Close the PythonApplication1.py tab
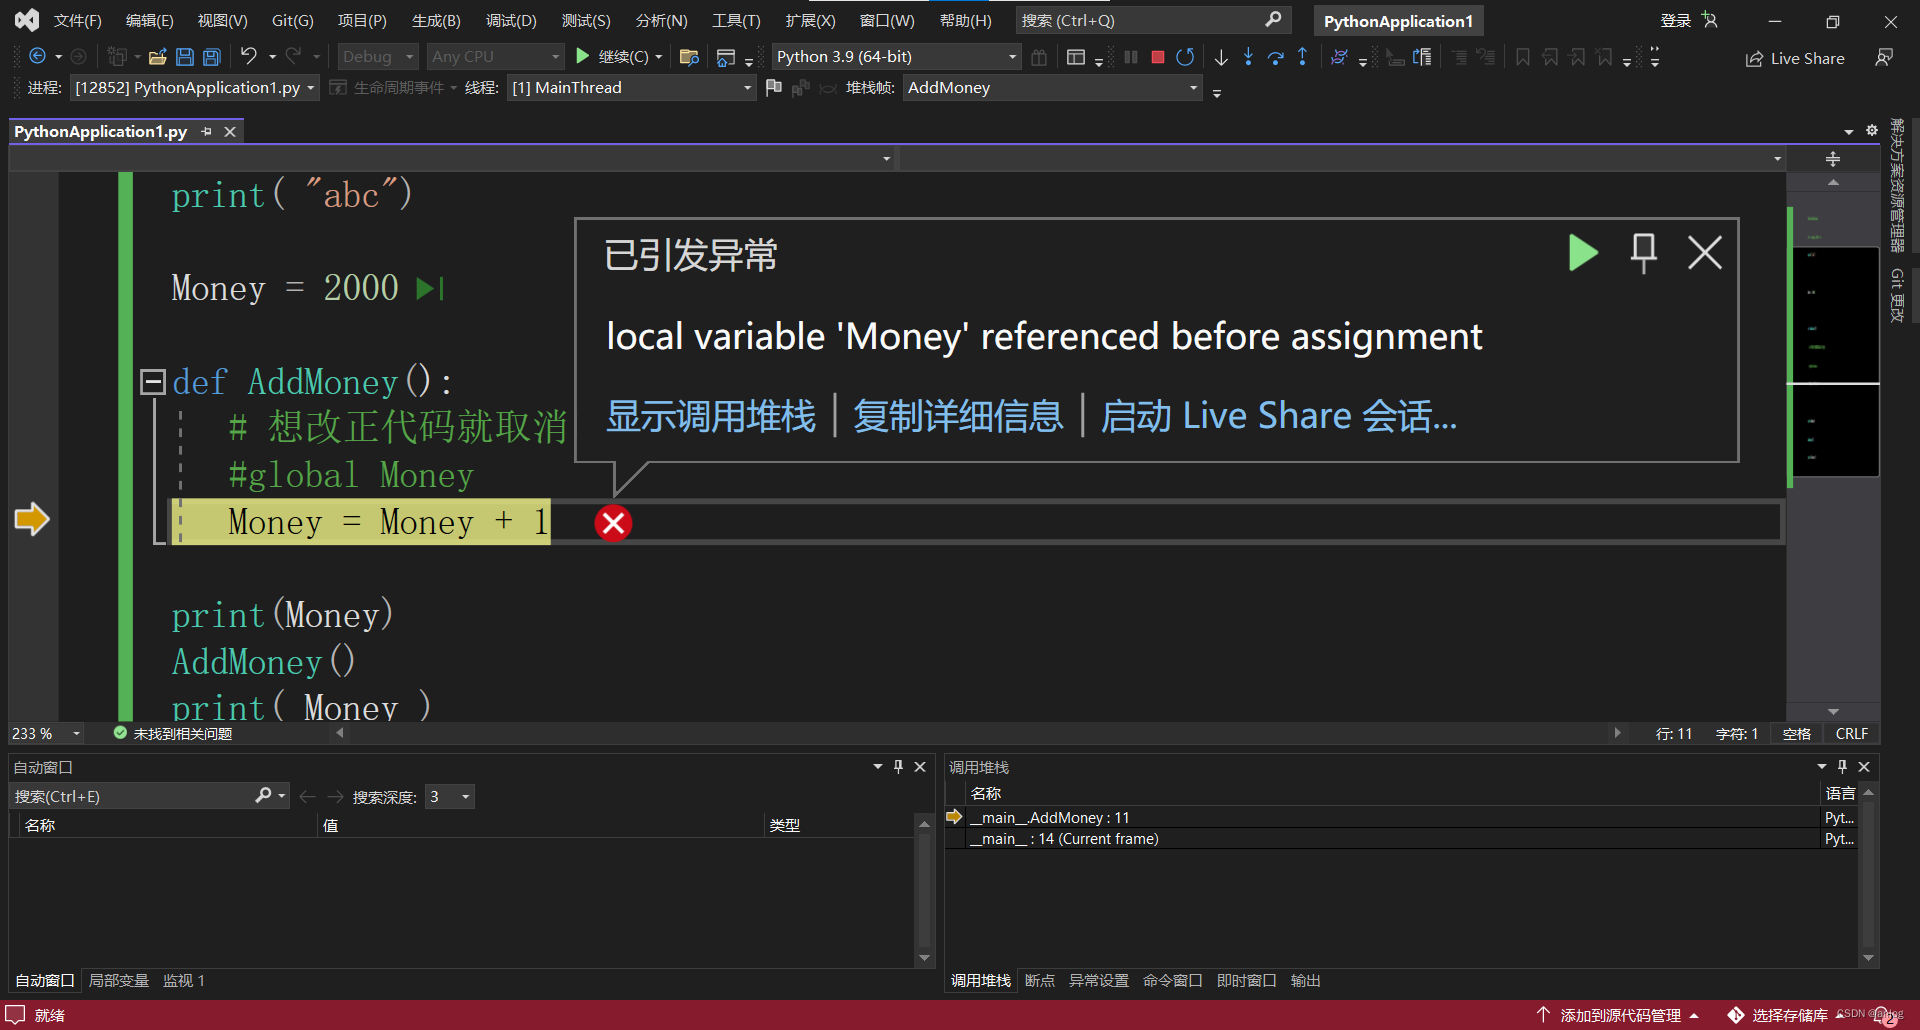Viewport: 1920px width, 1030px height. click(x=230, y=132)
